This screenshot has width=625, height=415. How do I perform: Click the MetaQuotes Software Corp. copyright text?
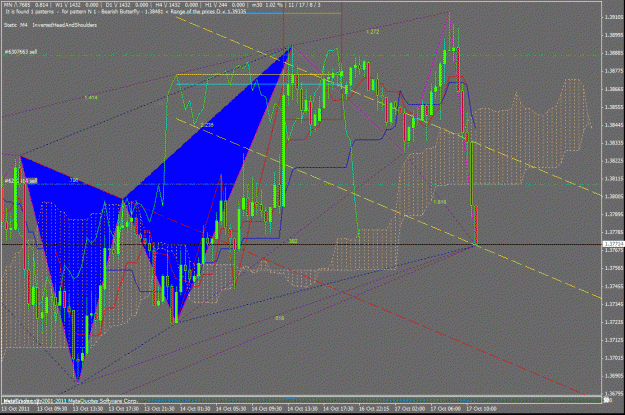pos(70,401)
